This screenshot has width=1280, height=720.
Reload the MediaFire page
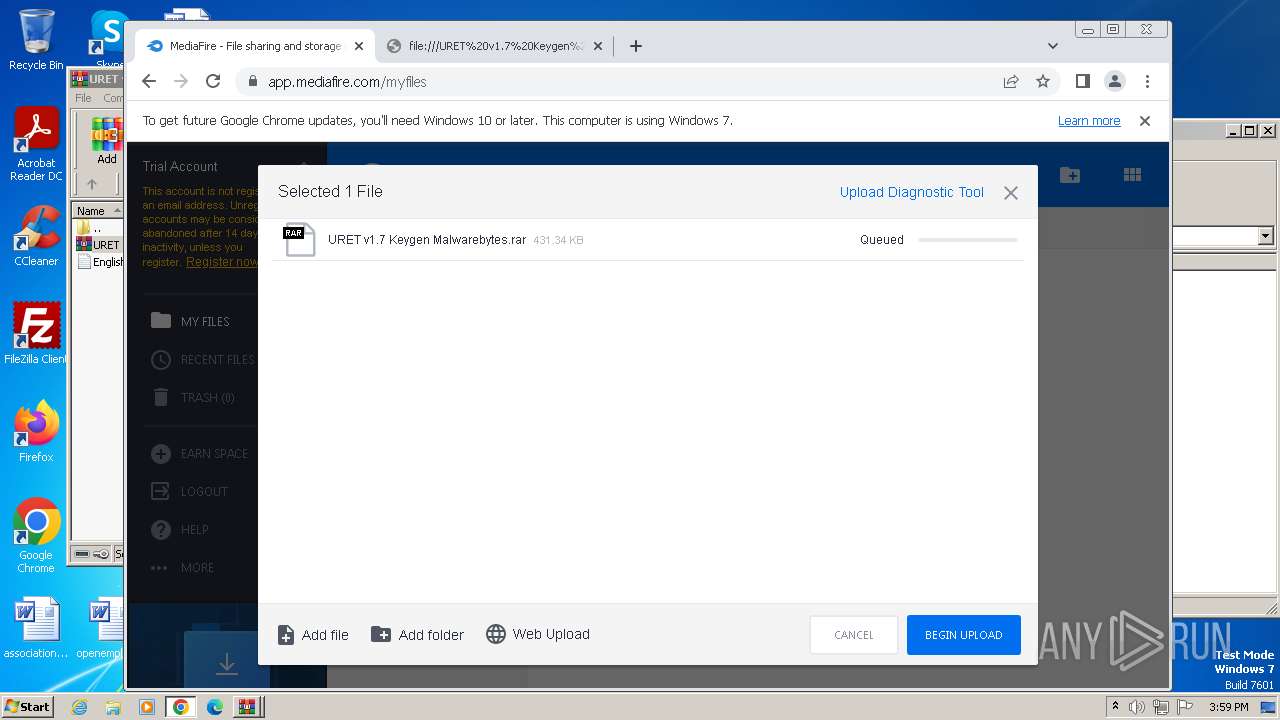coord(213,81)
